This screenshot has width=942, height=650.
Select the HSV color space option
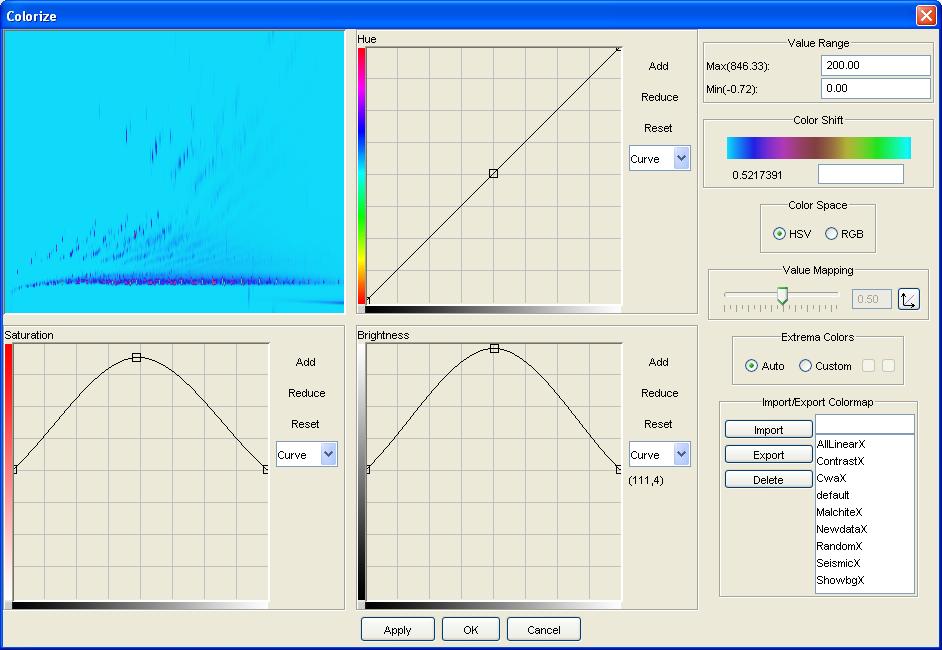tap(780, 234)
